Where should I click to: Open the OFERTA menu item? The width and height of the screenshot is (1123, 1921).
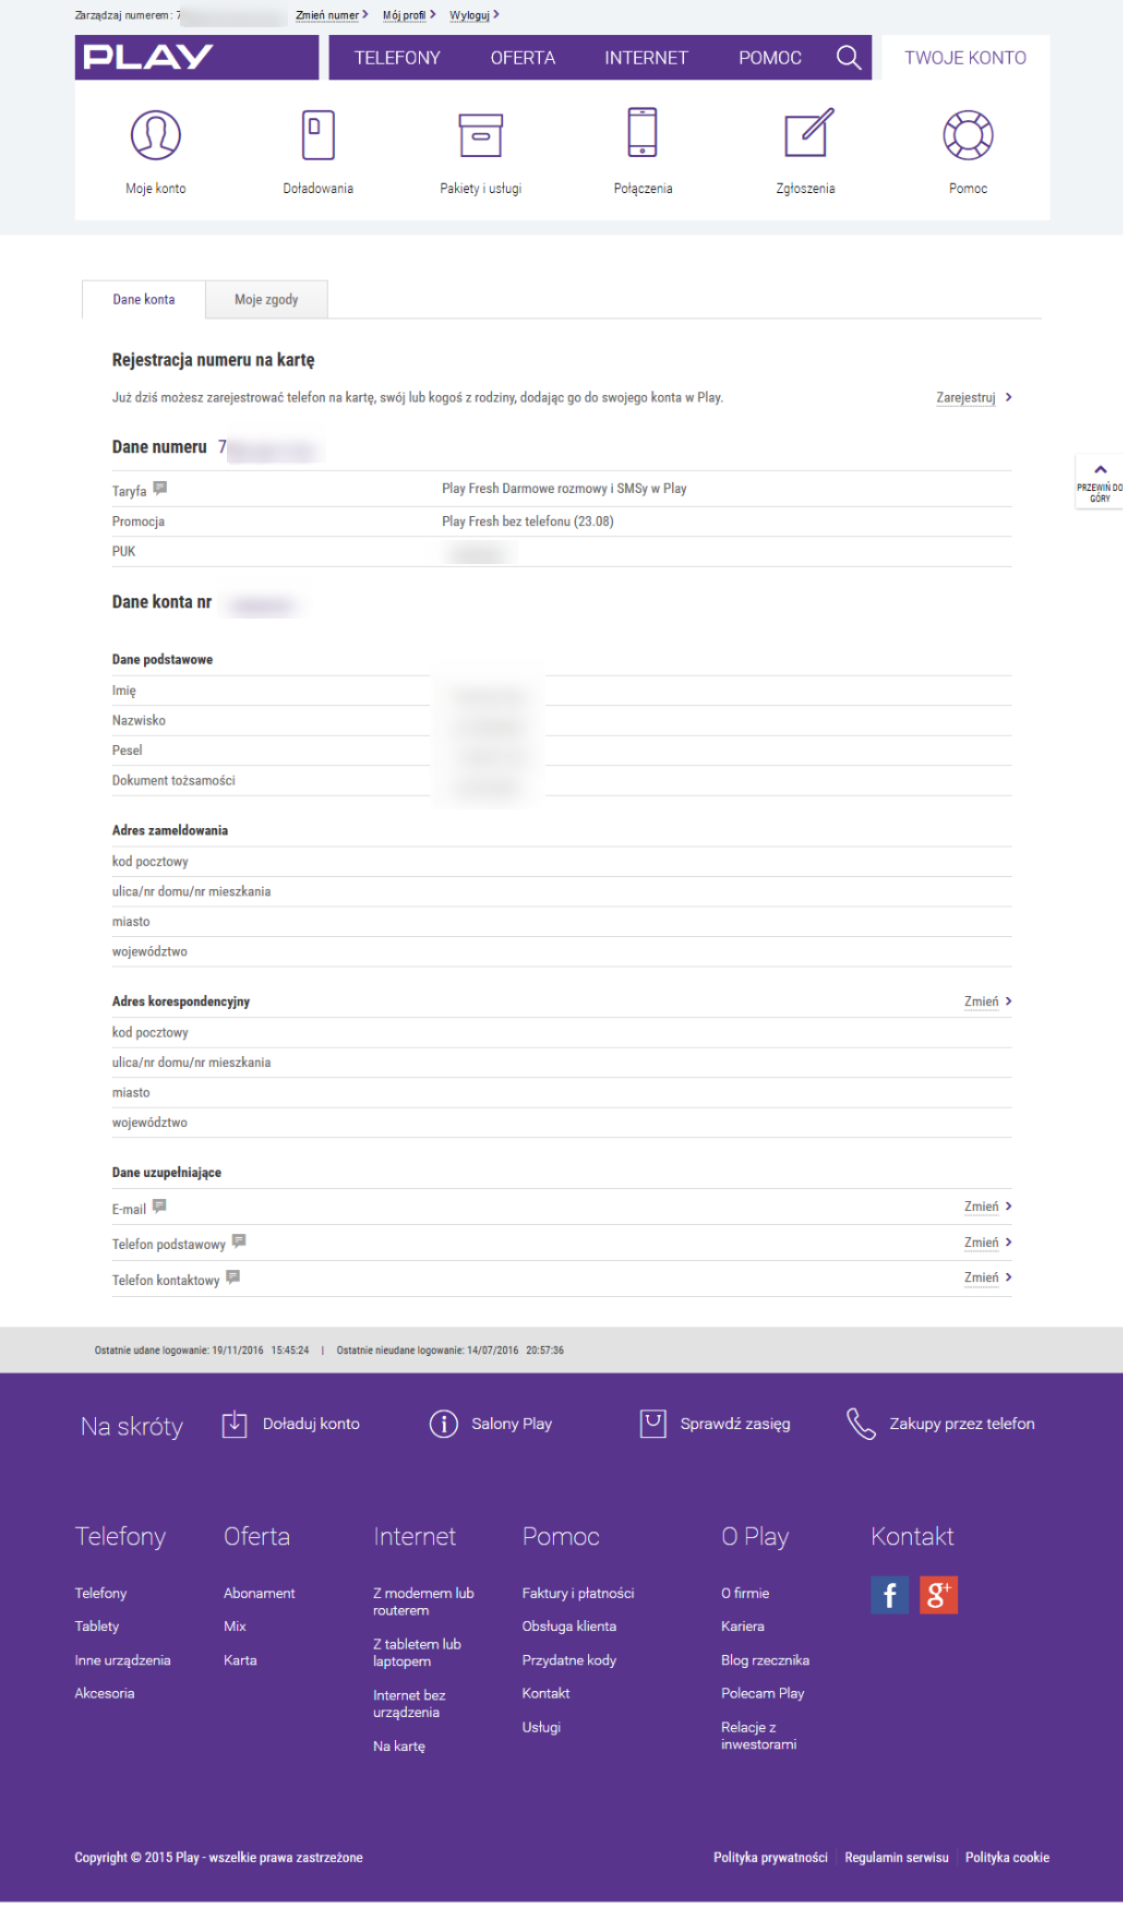pos(522,58)
